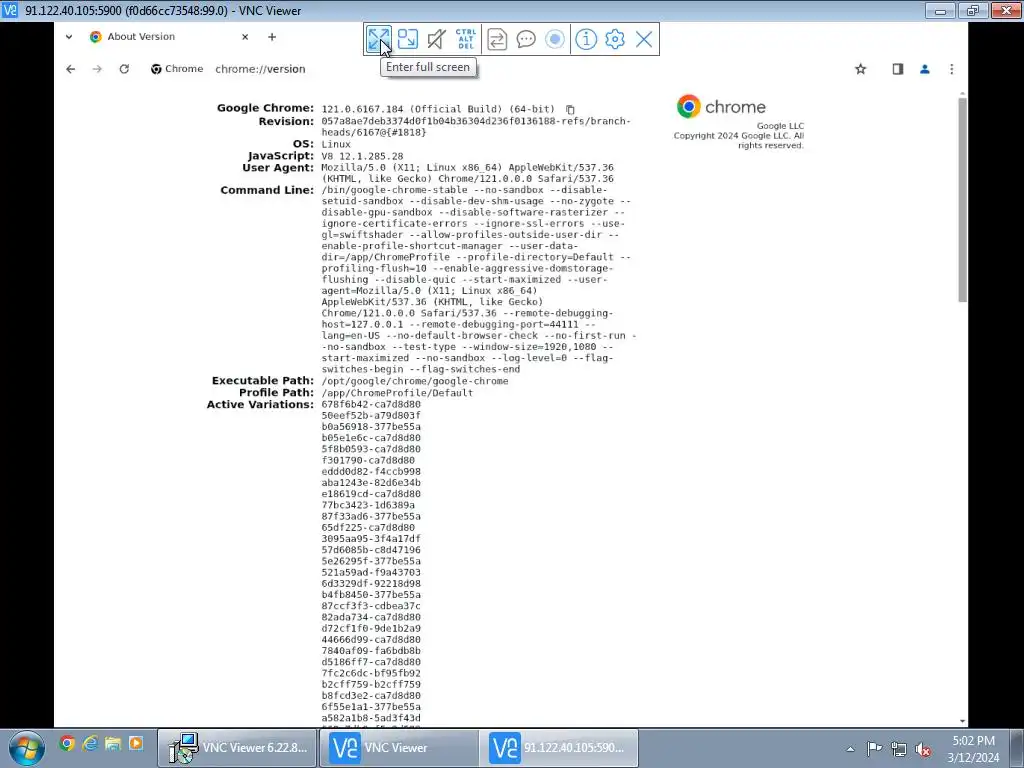Open Chrome's three-dot menu
Image resolution: width=1024 pixels, height=768 pixels.
(x=952, y=69)
